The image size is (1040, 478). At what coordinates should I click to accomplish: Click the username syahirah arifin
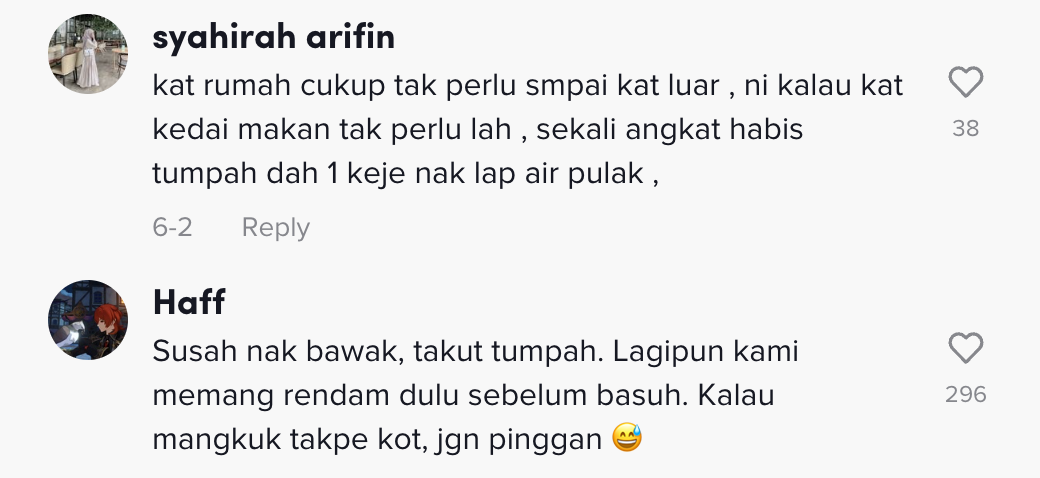click(x=273, y=37)
